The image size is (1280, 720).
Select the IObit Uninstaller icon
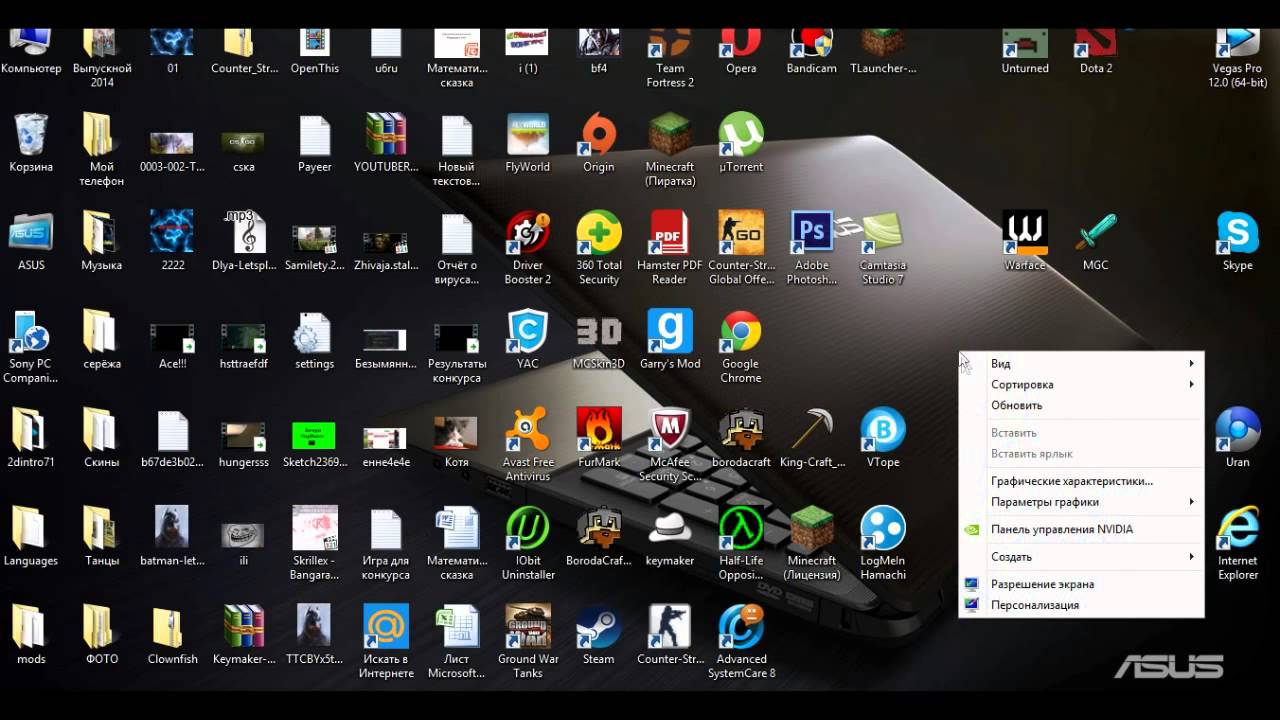pyautogui.click(x=528, y=542)
